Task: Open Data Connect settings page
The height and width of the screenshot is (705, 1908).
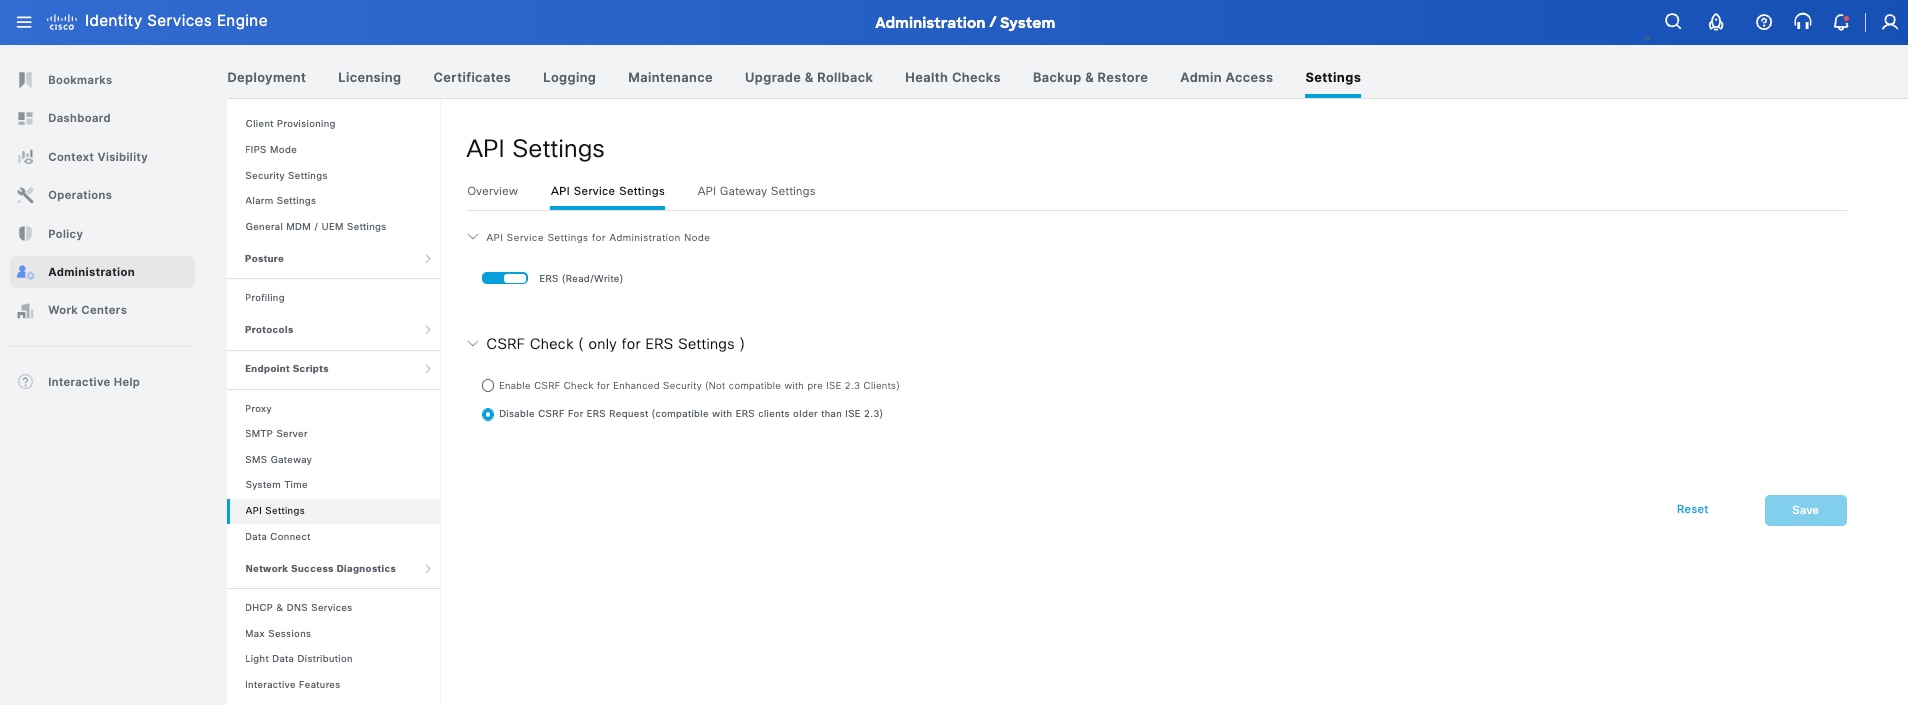Action: coord(278,536)
